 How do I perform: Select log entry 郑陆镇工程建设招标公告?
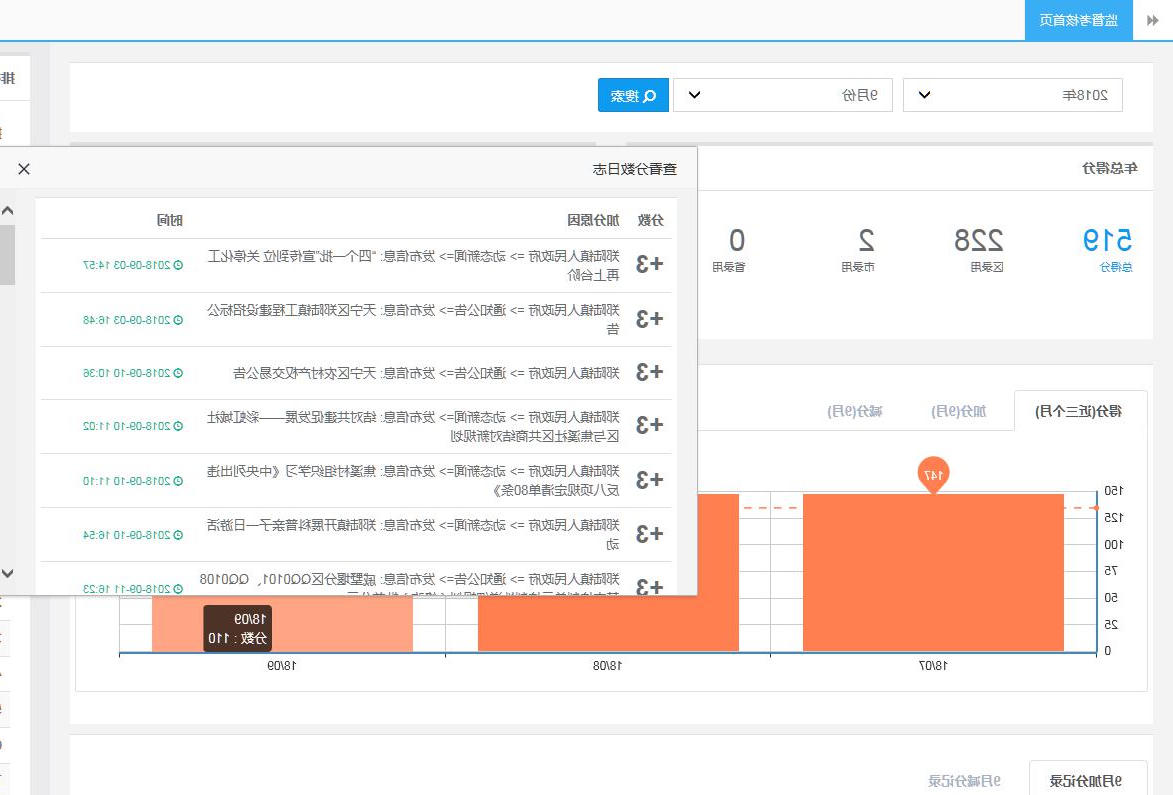coord(356,319)
